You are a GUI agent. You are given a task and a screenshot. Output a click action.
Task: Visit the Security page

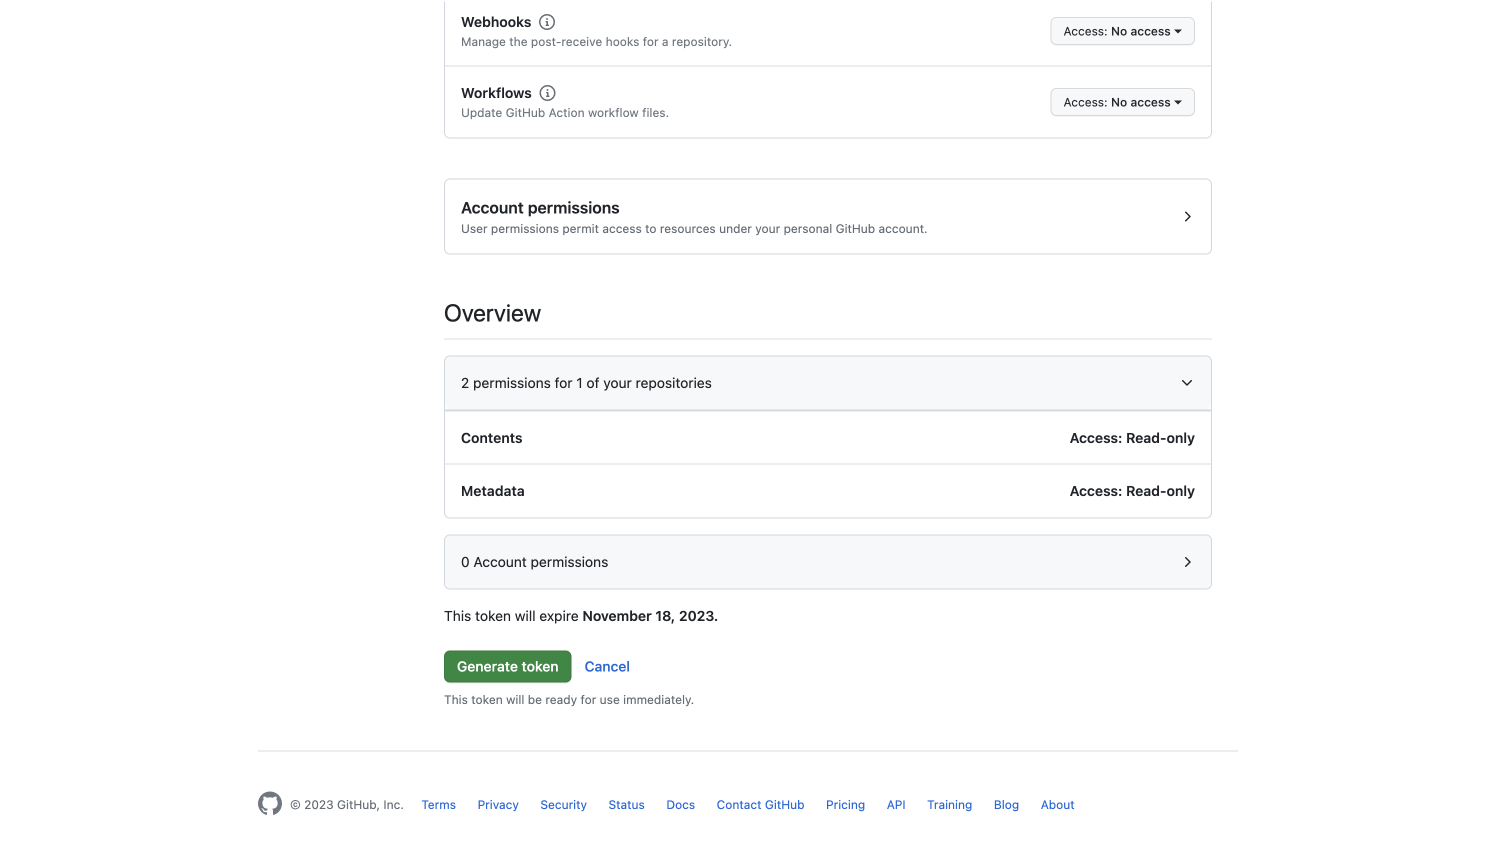[563, 804]
